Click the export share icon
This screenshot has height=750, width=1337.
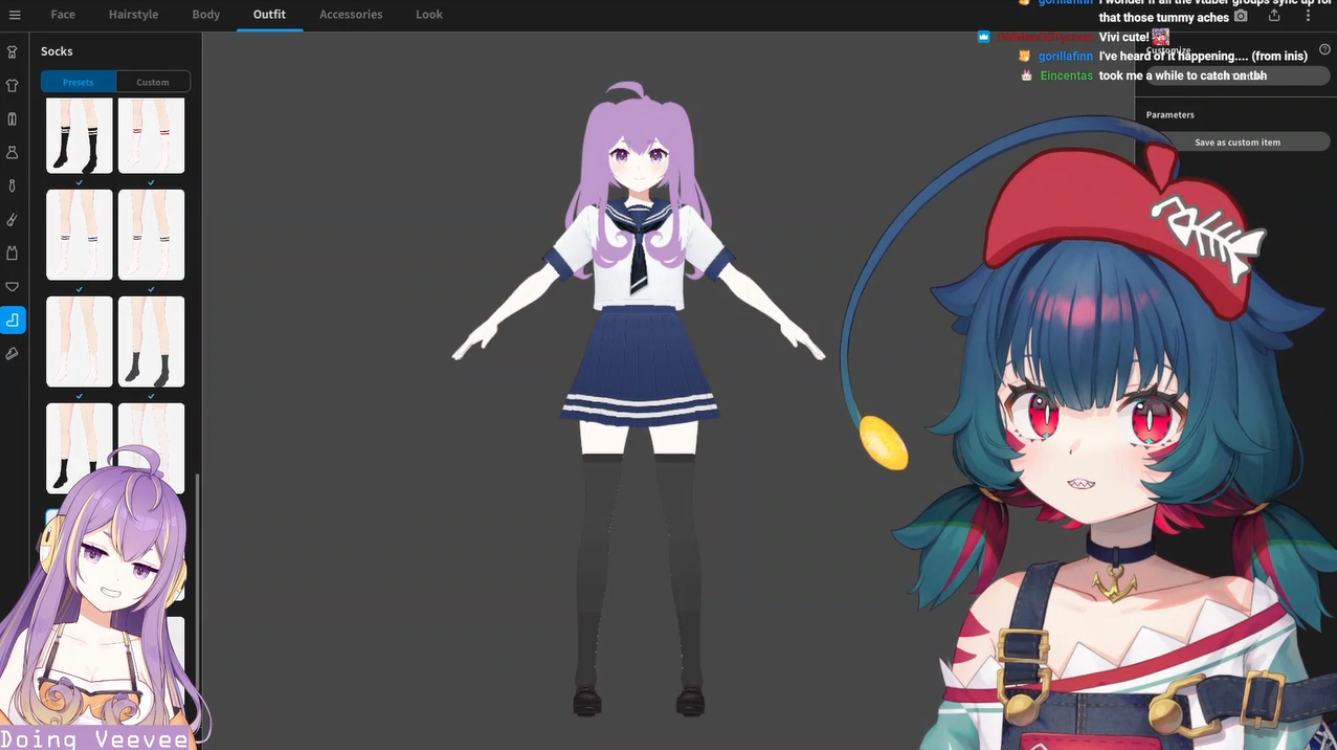1274,16
